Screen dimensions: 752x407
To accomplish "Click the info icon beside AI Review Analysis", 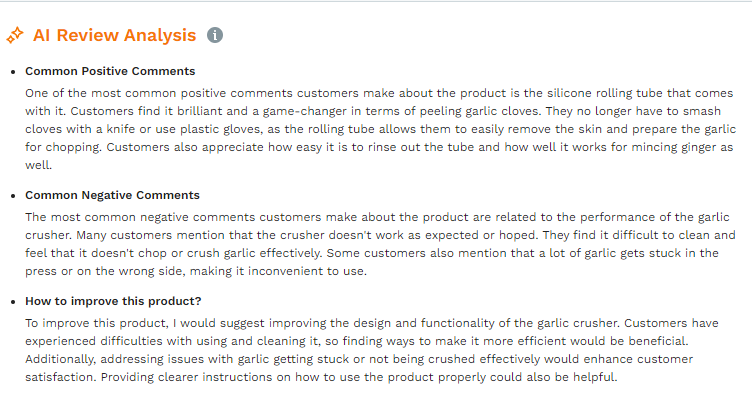I will (x=215, y=35).
